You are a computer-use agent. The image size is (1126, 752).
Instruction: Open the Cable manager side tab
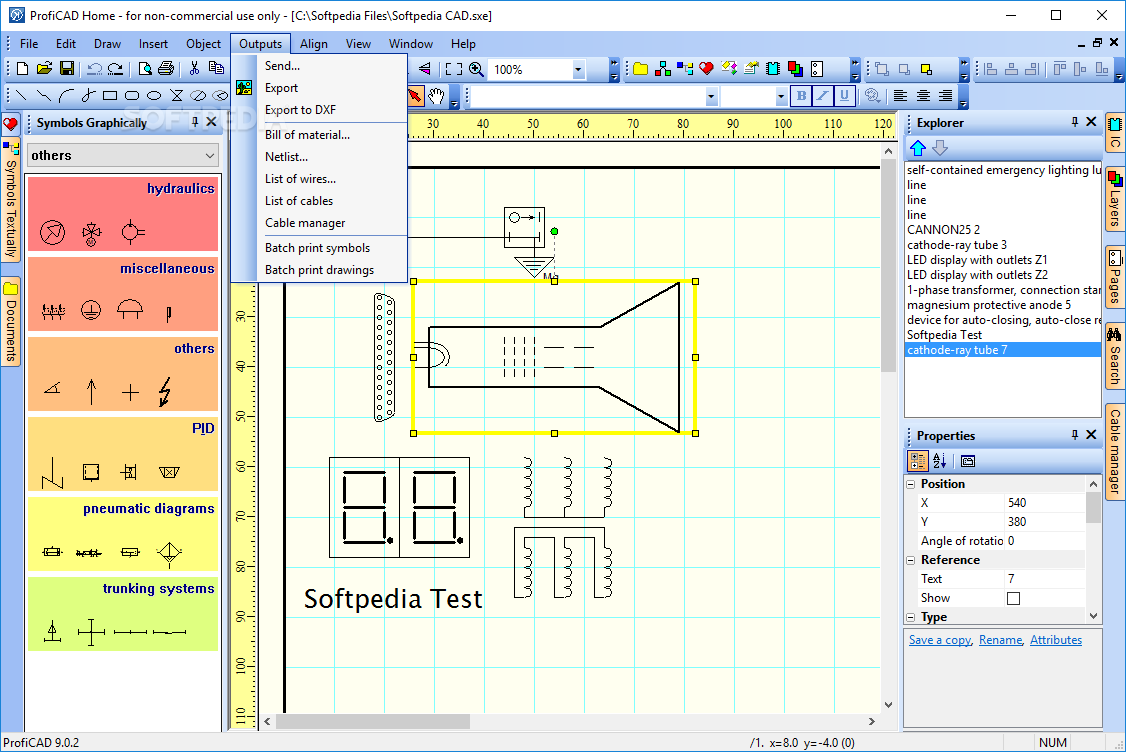[x=1115, y=451]
